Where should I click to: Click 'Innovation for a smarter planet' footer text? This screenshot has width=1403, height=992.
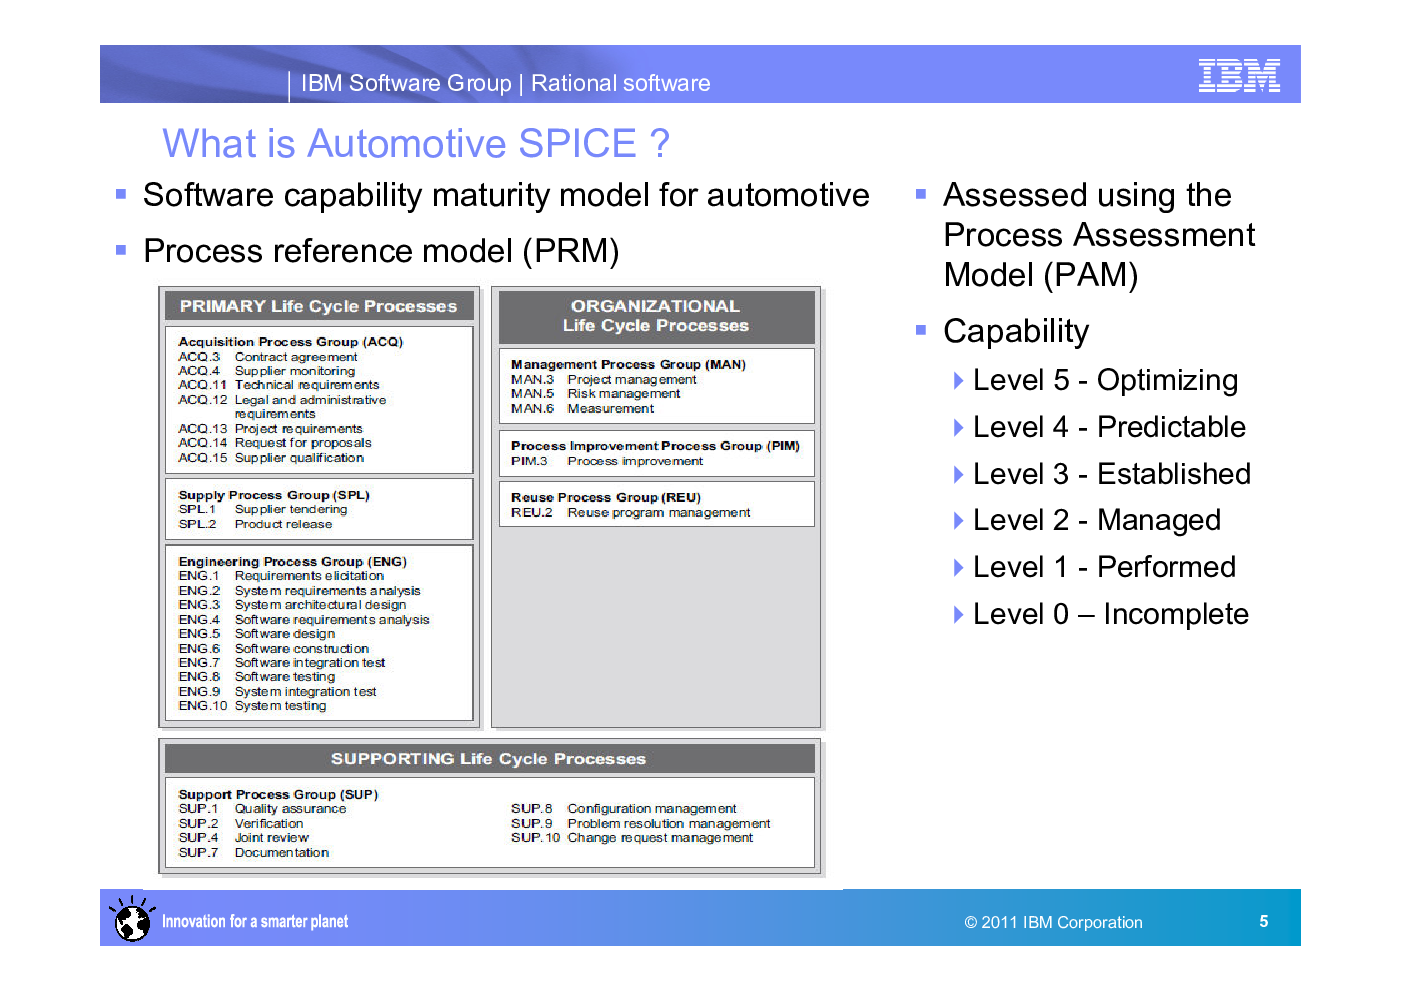point(255,921)
